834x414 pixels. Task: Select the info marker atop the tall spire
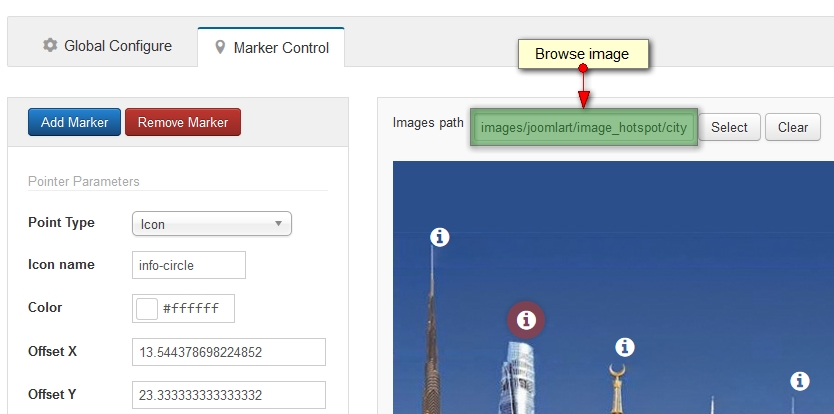tap(439, 237)
